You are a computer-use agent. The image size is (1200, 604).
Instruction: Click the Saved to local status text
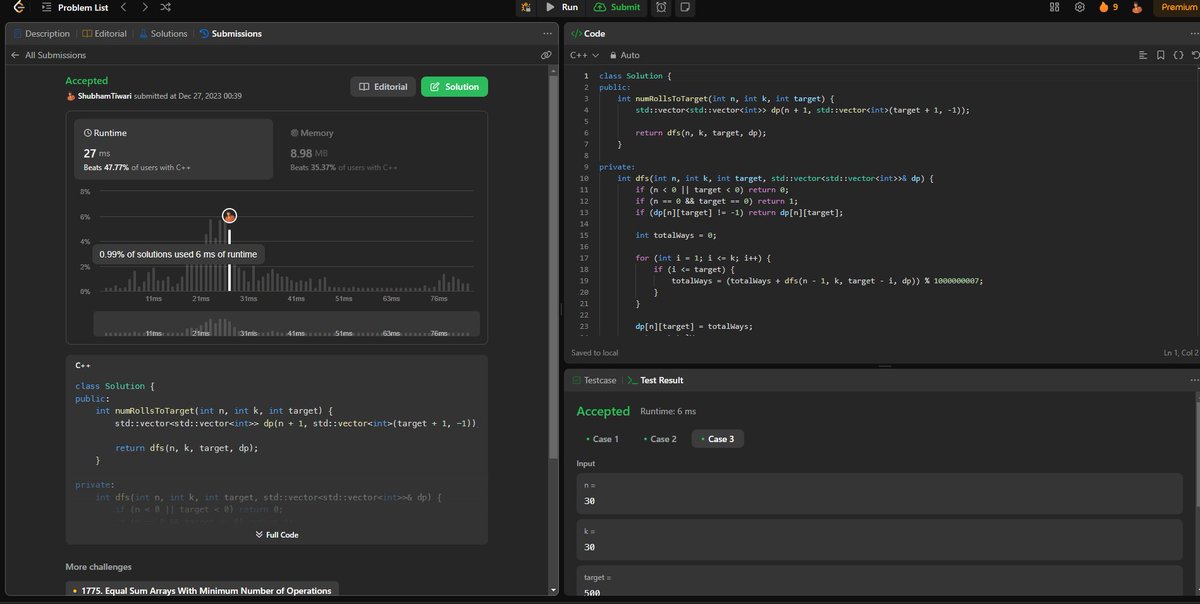(x=594, y=353)
